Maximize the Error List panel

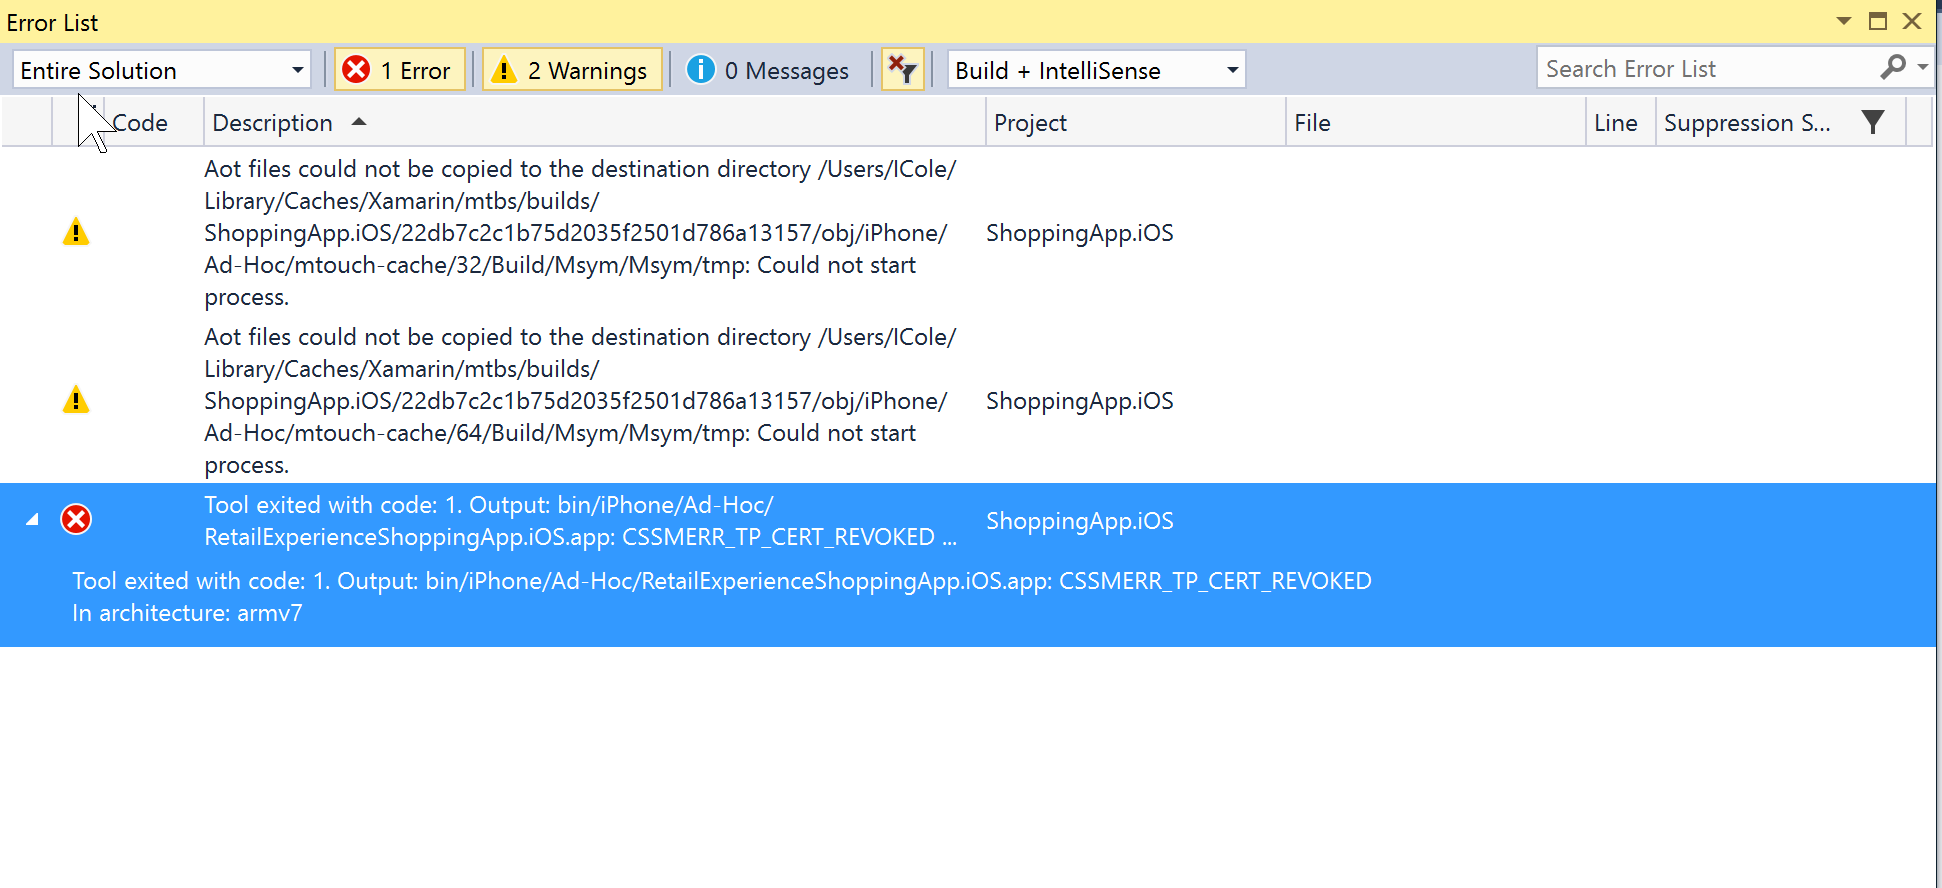pos(1878,21)
